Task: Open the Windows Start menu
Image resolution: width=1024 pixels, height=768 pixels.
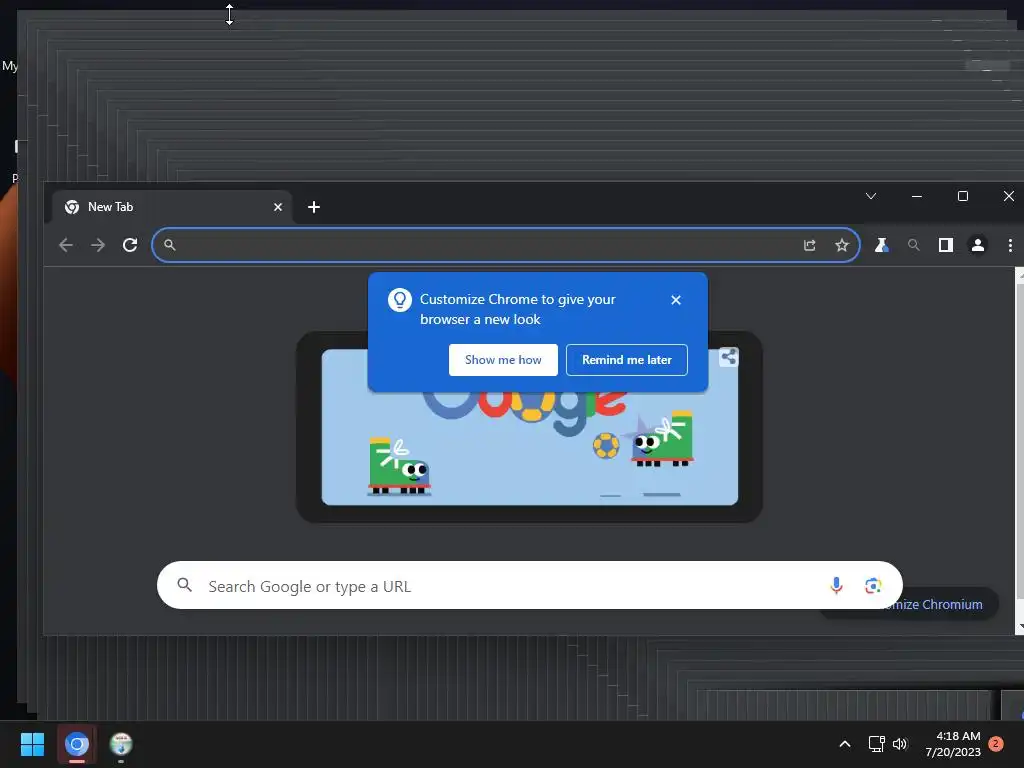Action: tap(32, 744)
